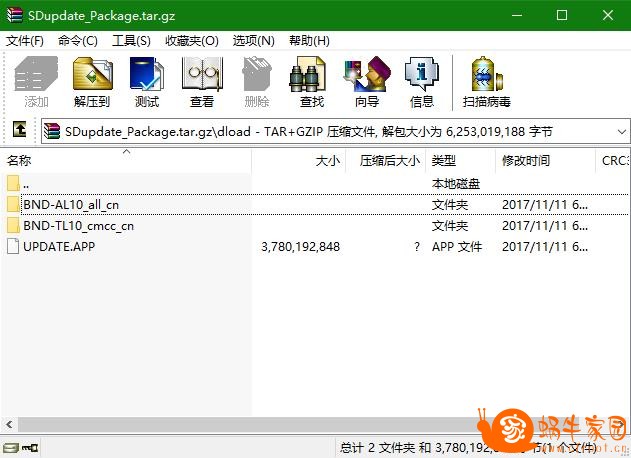Click modified date of BND-TL10_cmcc_cn row
631x458 pixels.
(x=545, y=226)
